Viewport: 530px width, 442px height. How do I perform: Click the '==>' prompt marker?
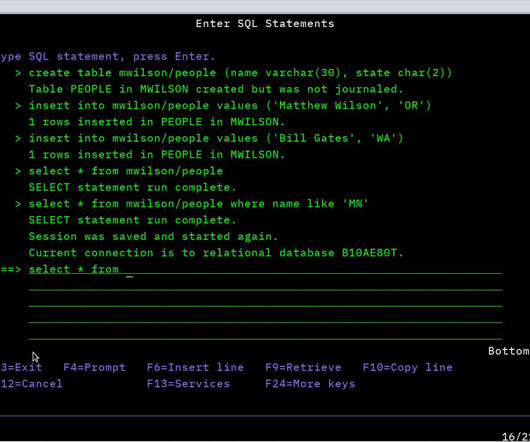point(11,269)
